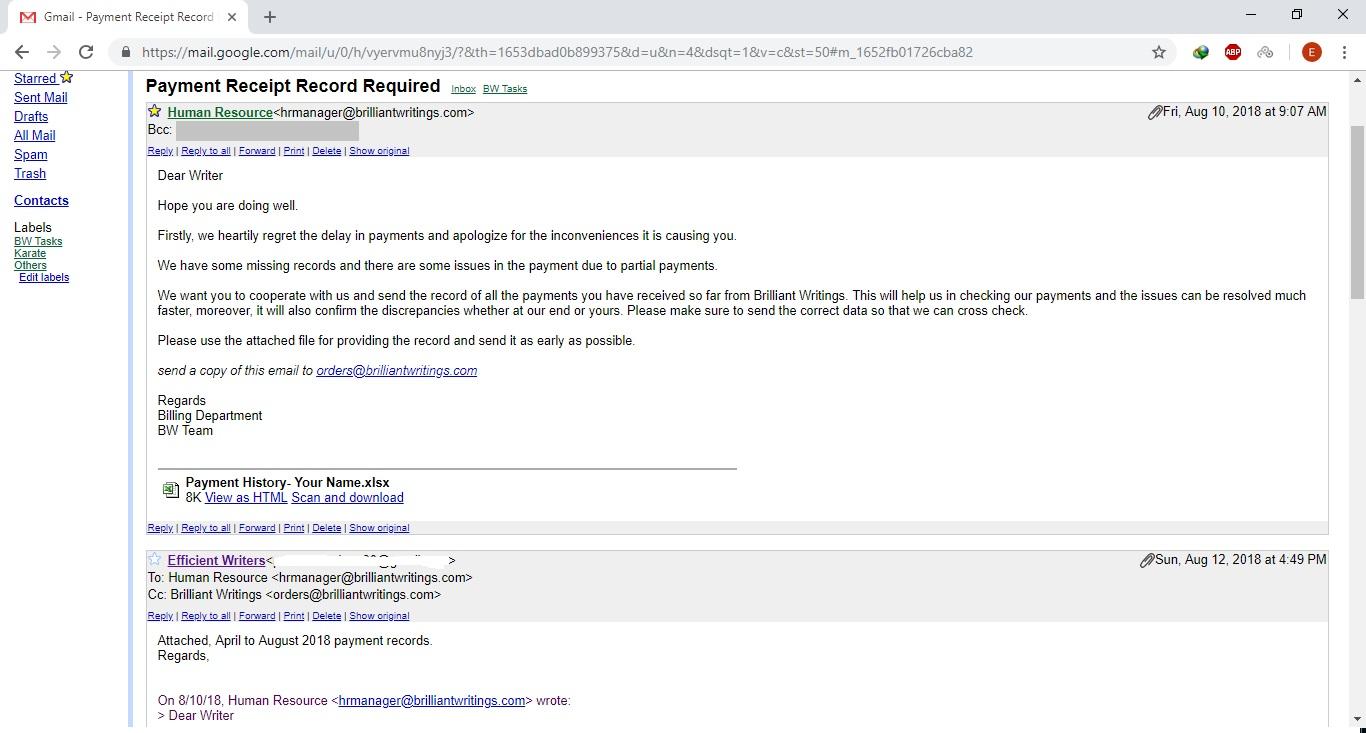Click Reply to all below the attachment

[206, 528]
